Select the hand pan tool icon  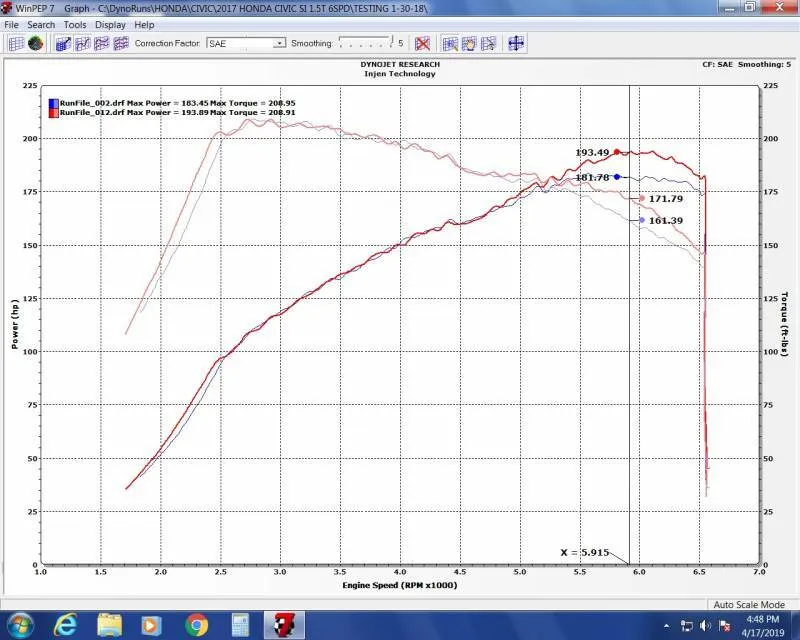[468, 43]
